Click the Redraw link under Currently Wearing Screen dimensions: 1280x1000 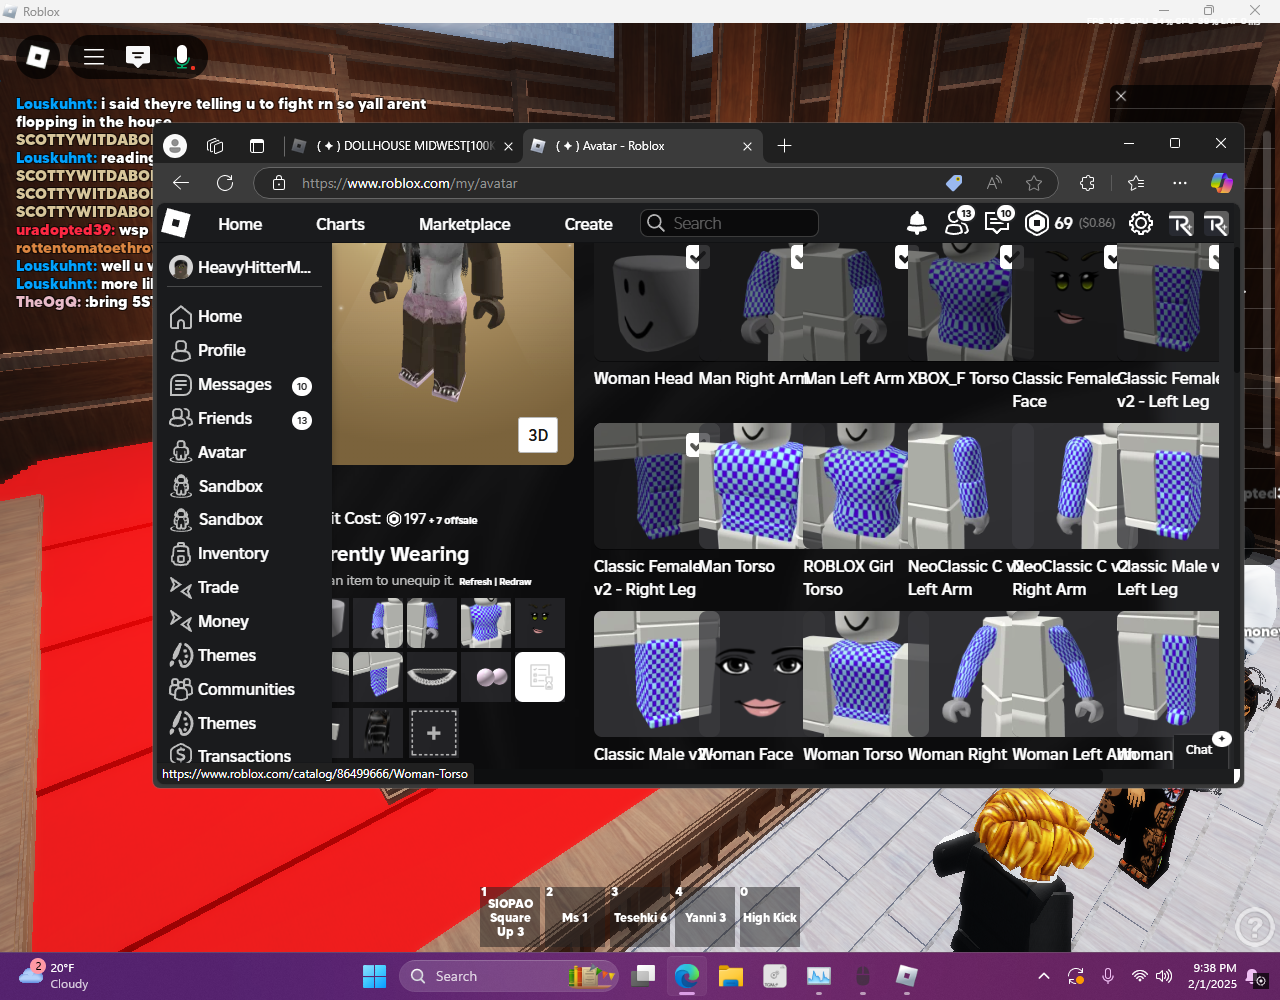click(516, 581)
